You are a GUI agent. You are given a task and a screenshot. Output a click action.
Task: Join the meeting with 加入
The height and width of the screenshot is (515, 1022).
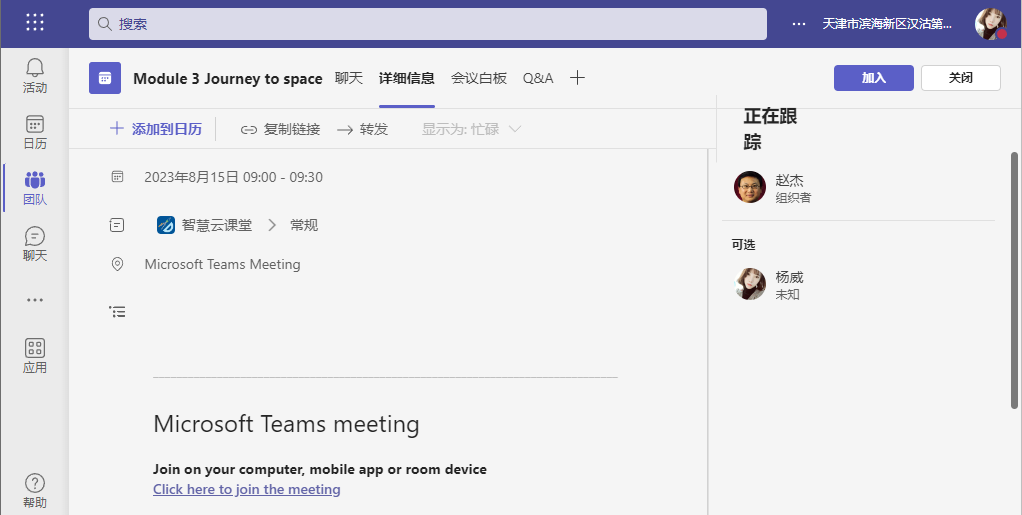coord(873,78)
